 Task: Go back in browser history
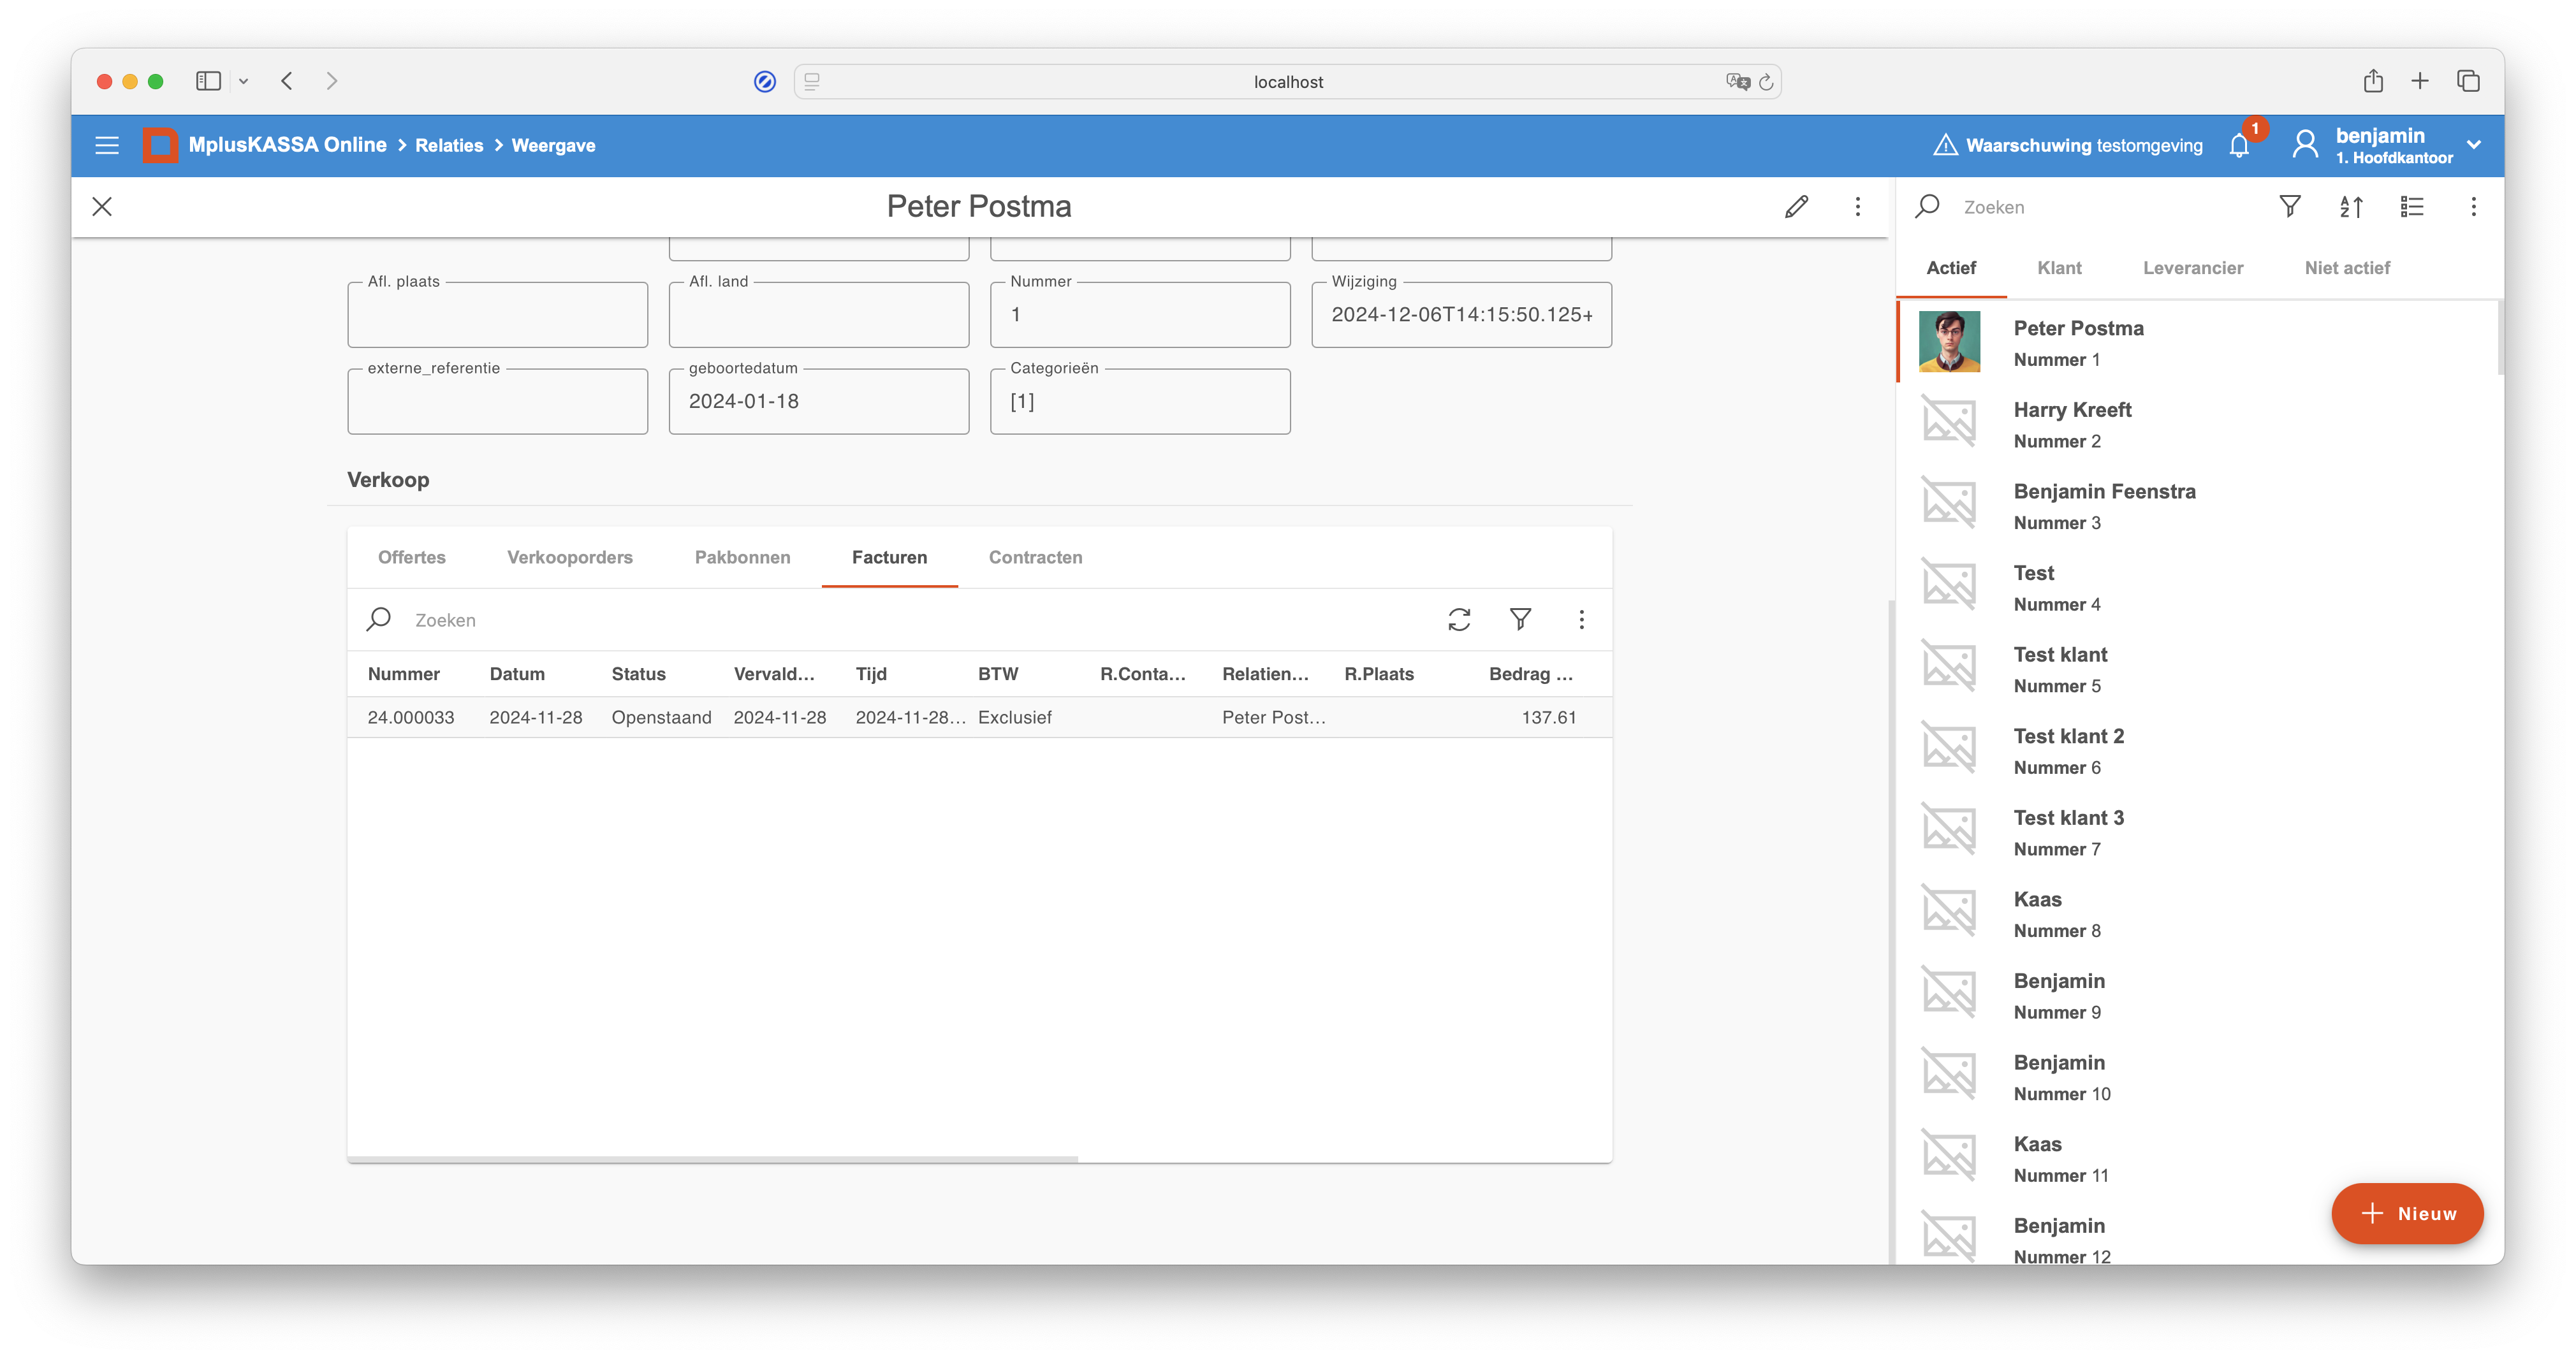pyautogui.click(x=287, y=81)
